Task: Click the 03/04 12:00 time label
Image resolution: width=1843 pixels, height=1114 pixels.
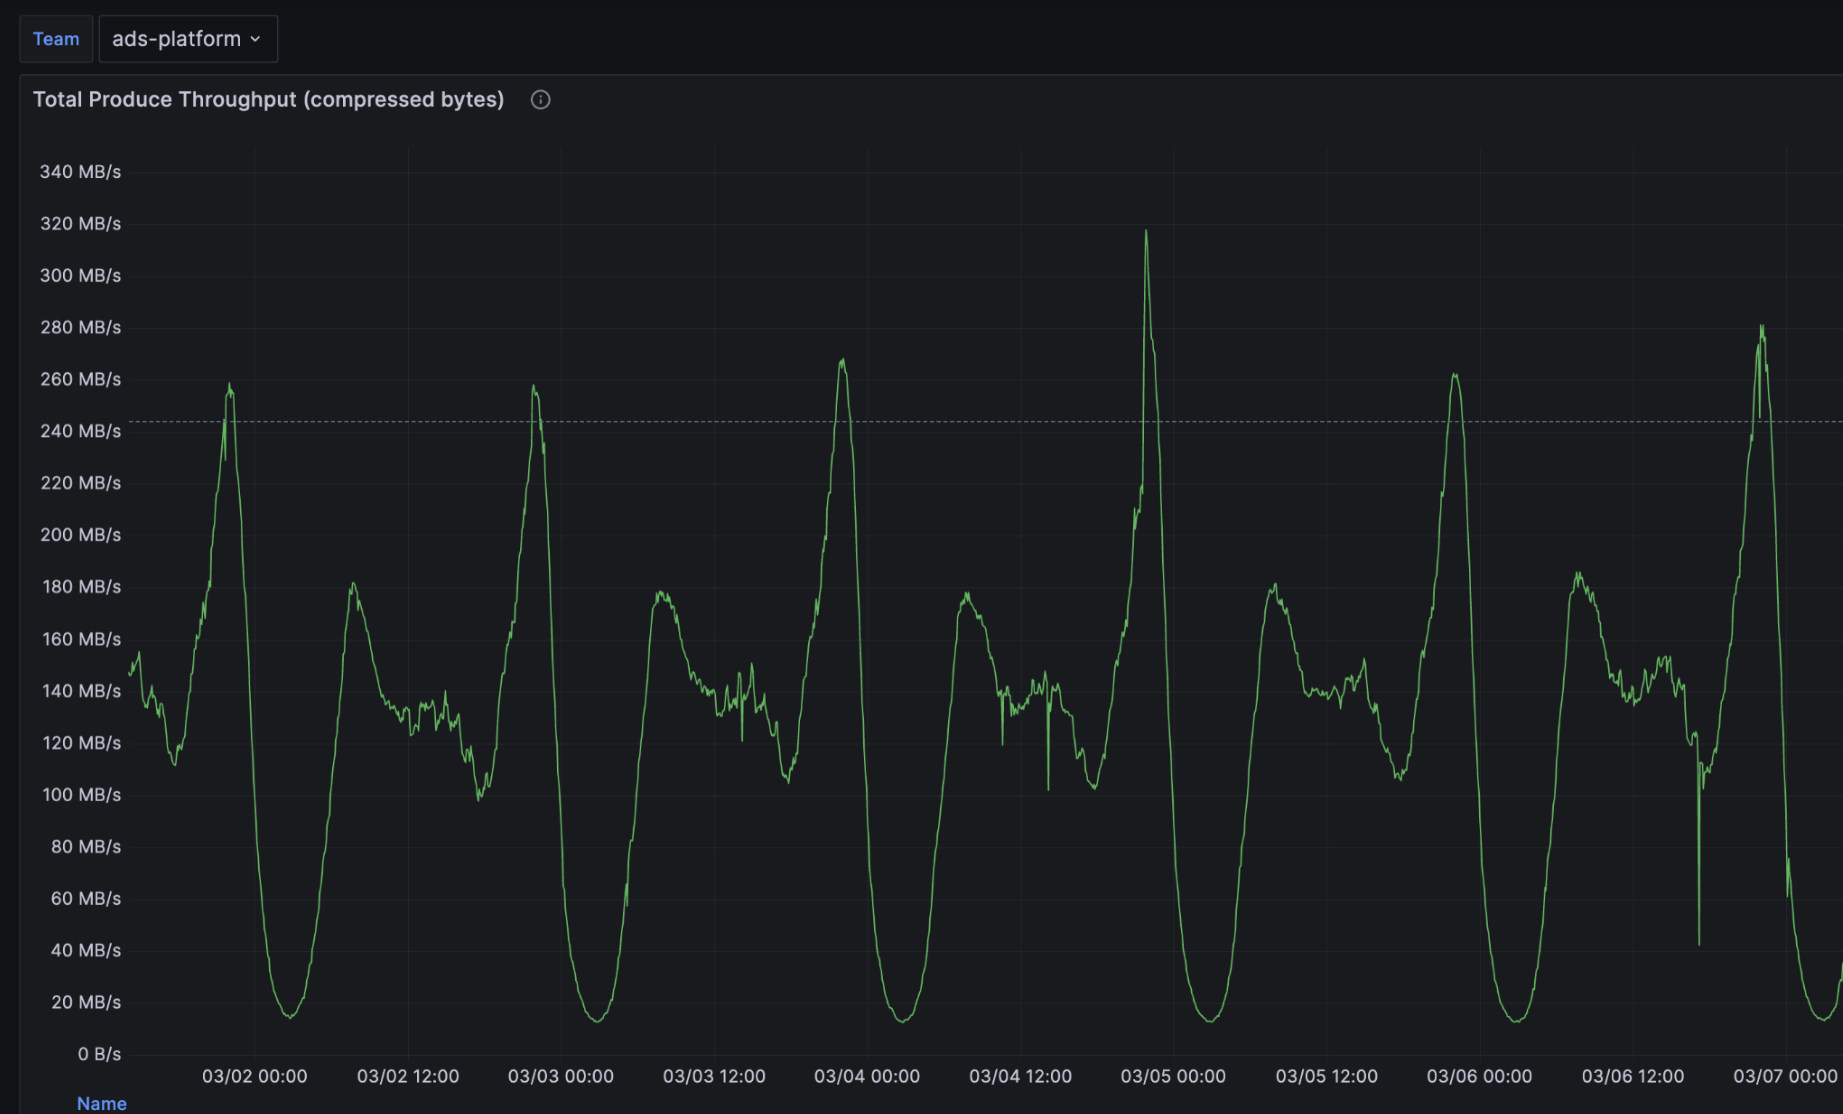Action: click(1020, 1077)
